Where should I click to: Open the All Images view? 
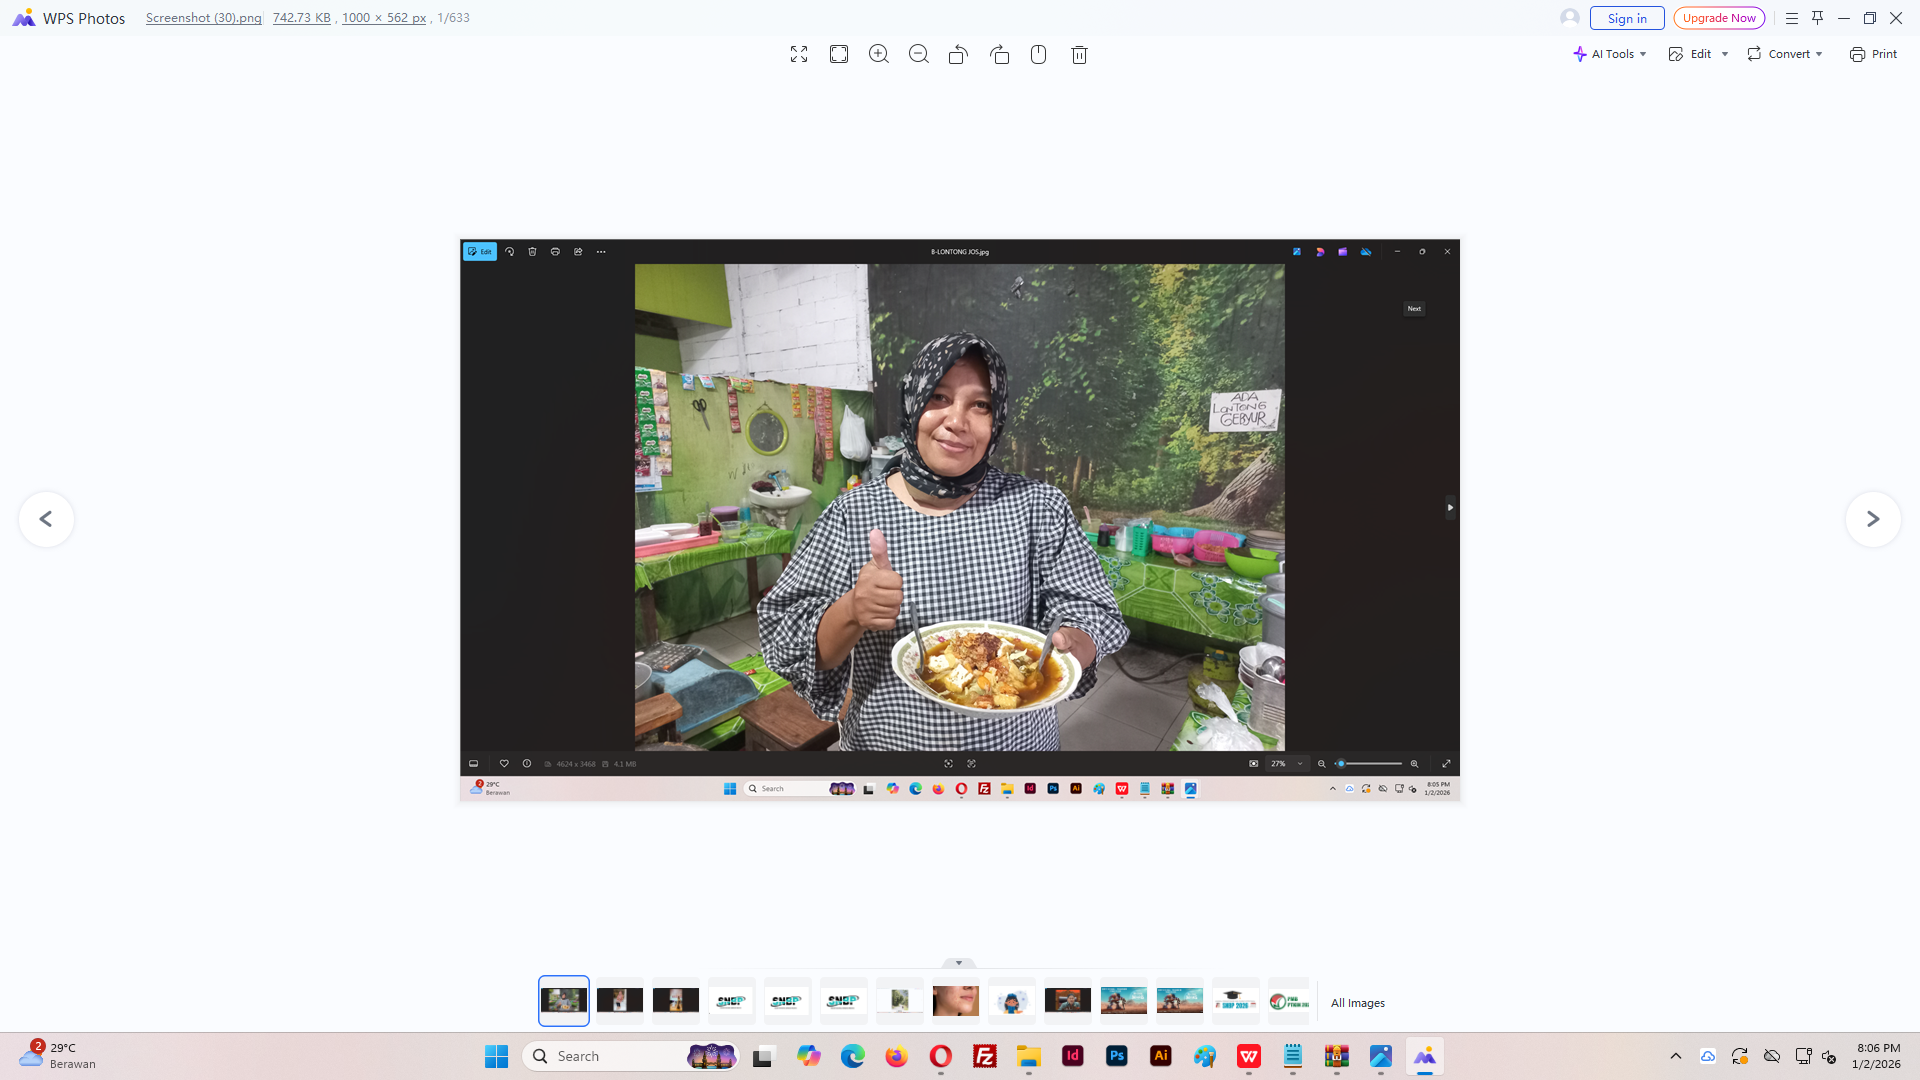click(1358, 1003)
